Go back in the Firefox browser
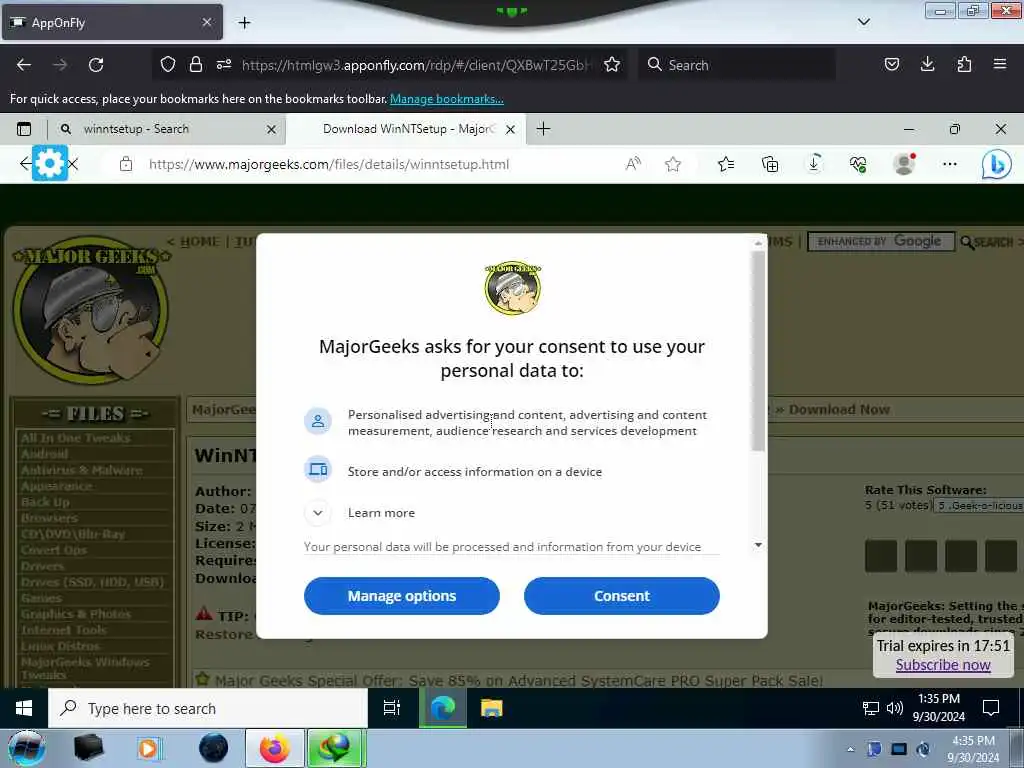This screenshot has width=1024, height=768. coord(24,65)
